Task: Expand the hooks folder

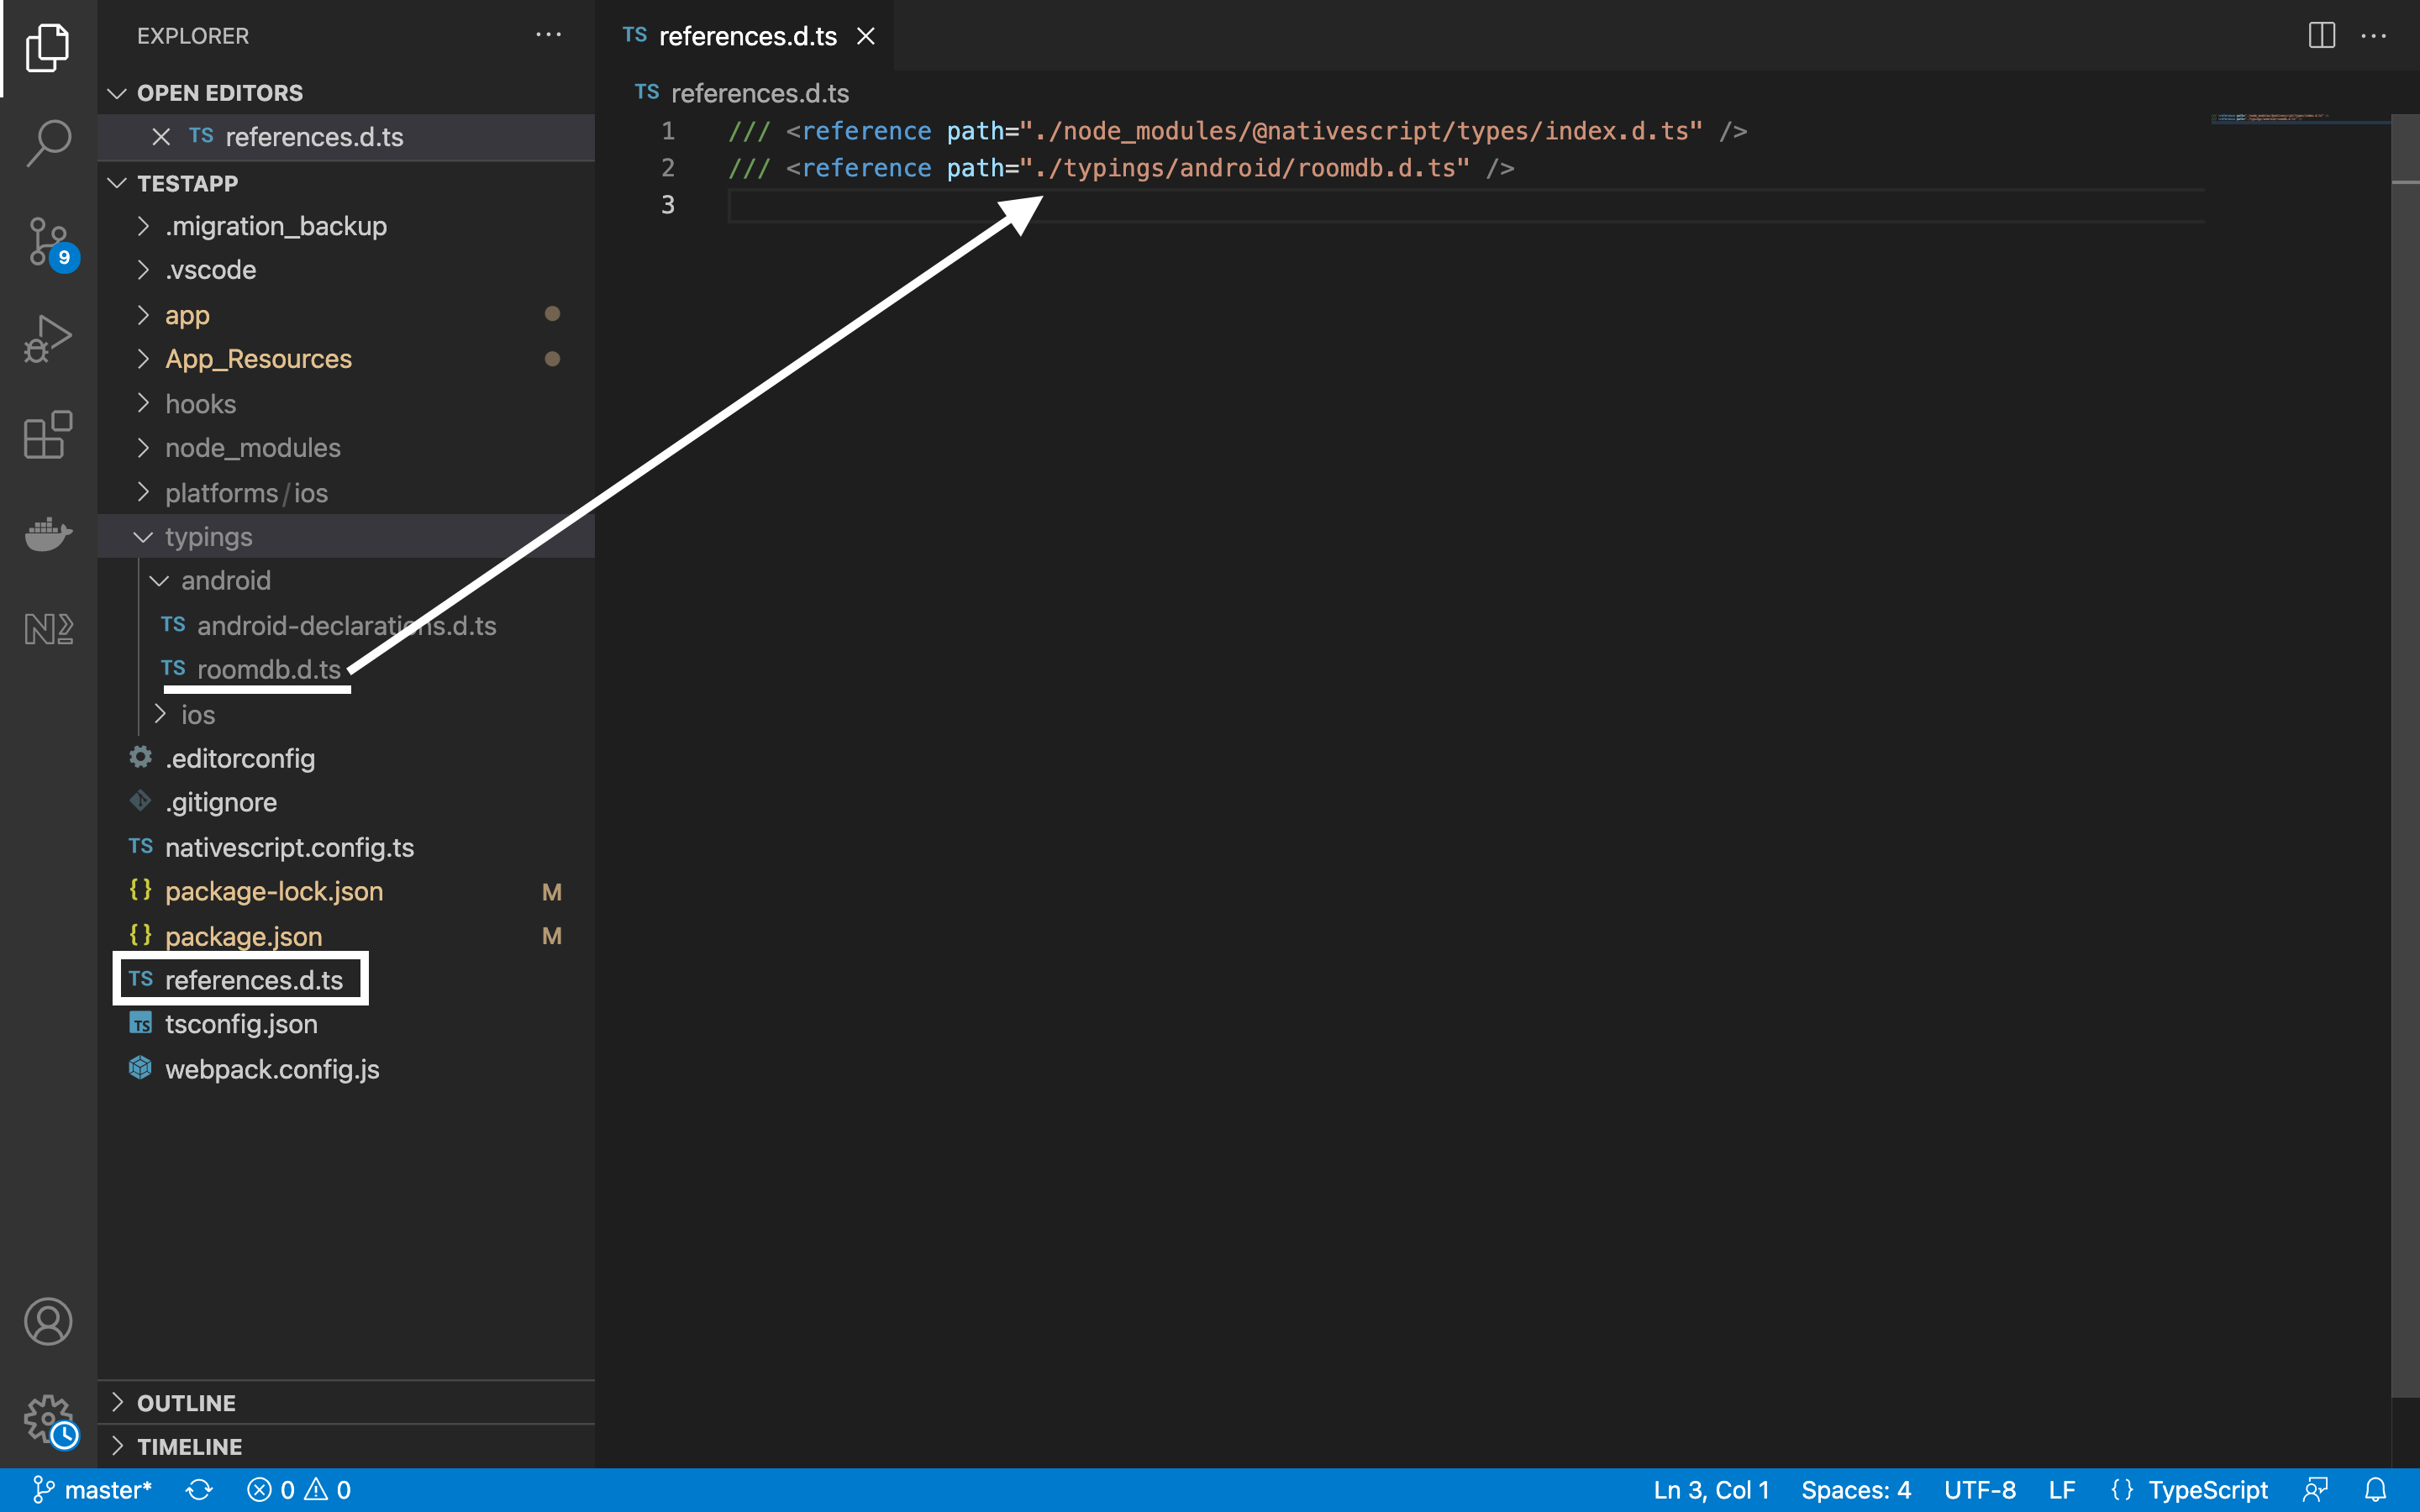Action: coord(346,404)
